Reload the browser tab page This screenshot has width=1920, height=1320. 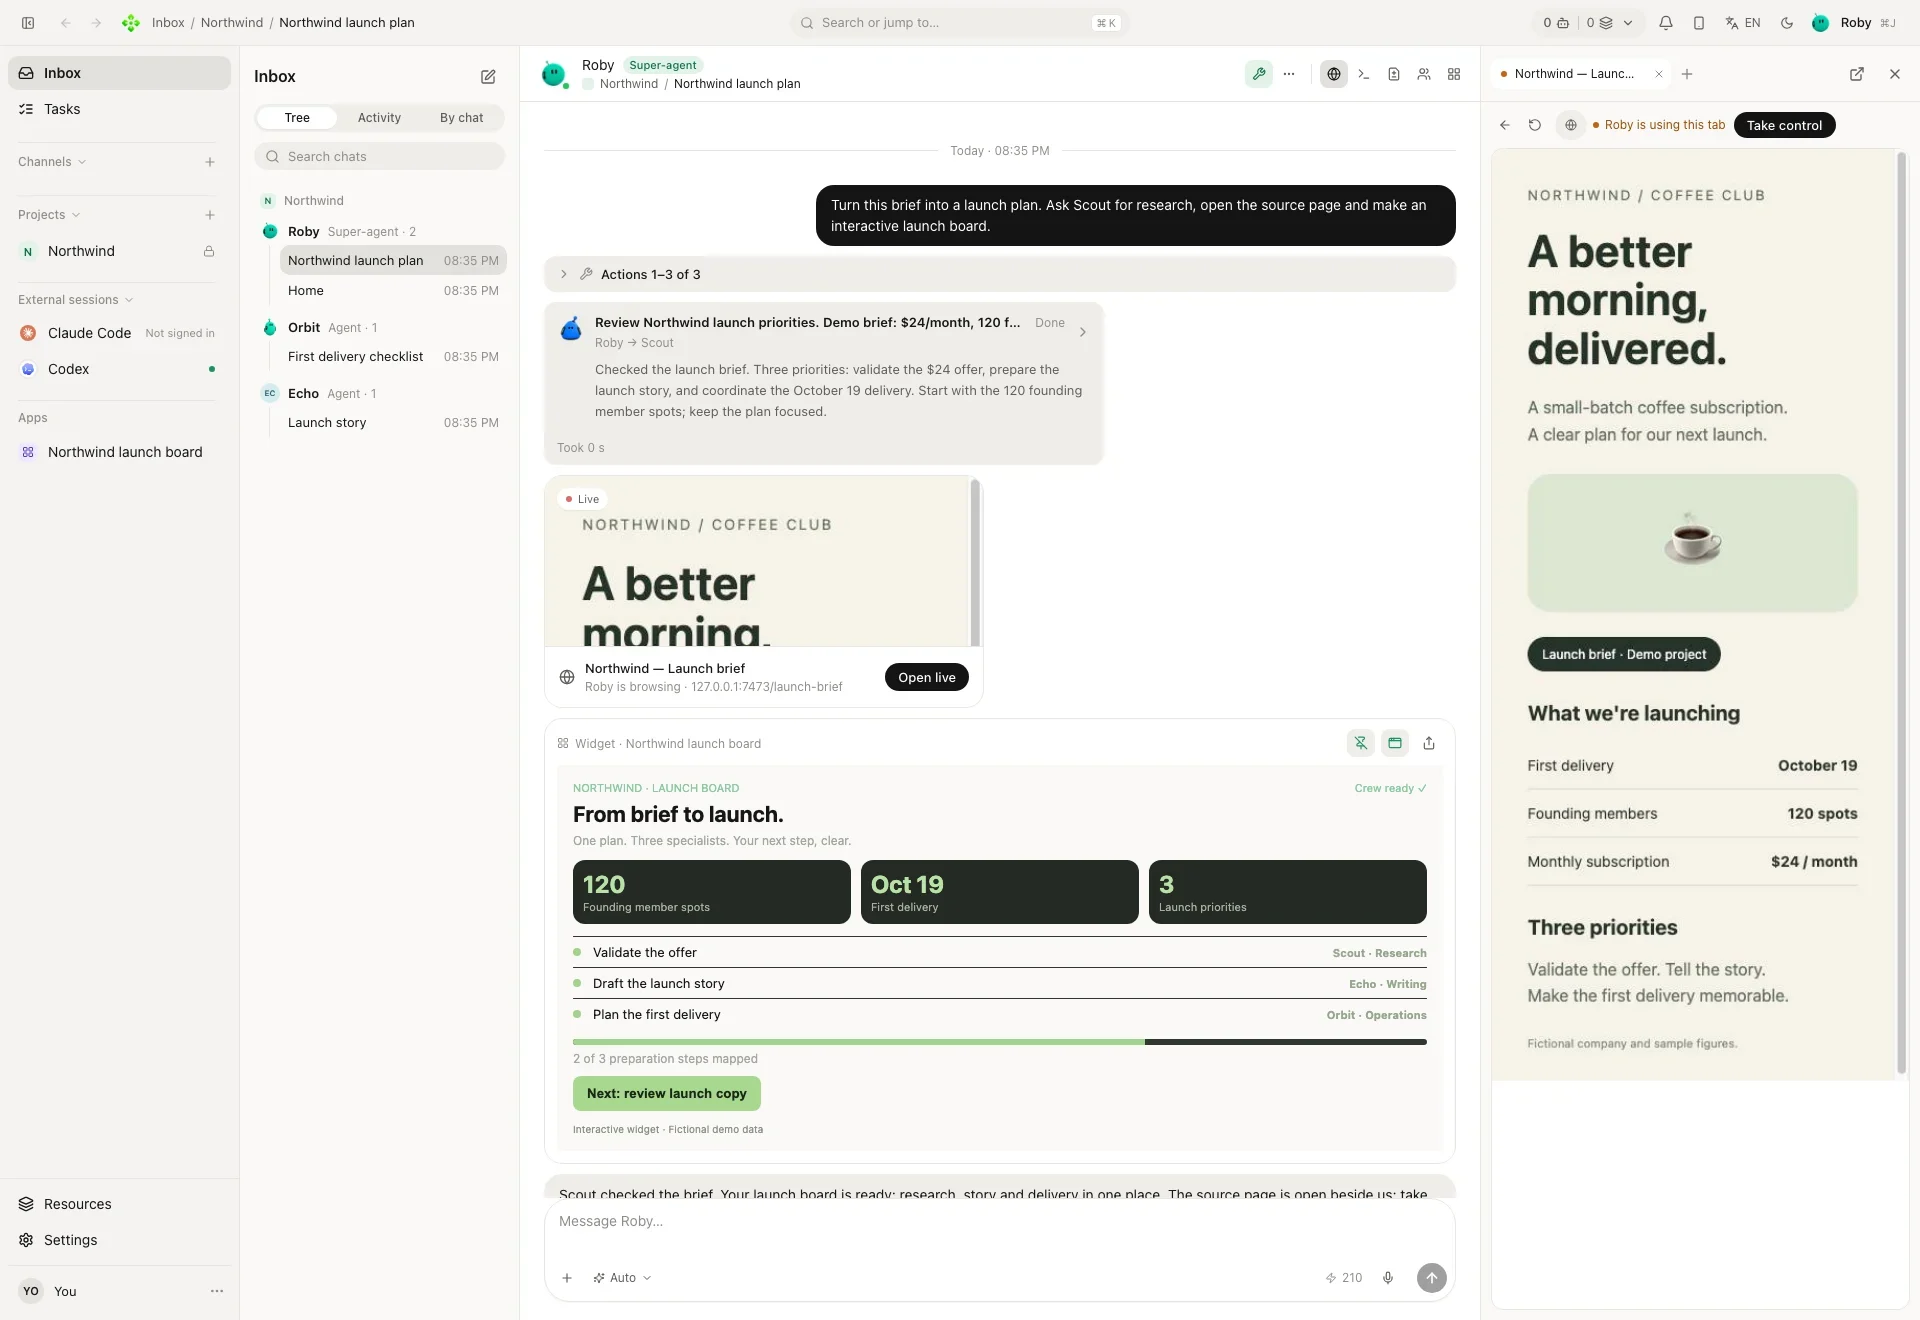tap(1535, 125)
